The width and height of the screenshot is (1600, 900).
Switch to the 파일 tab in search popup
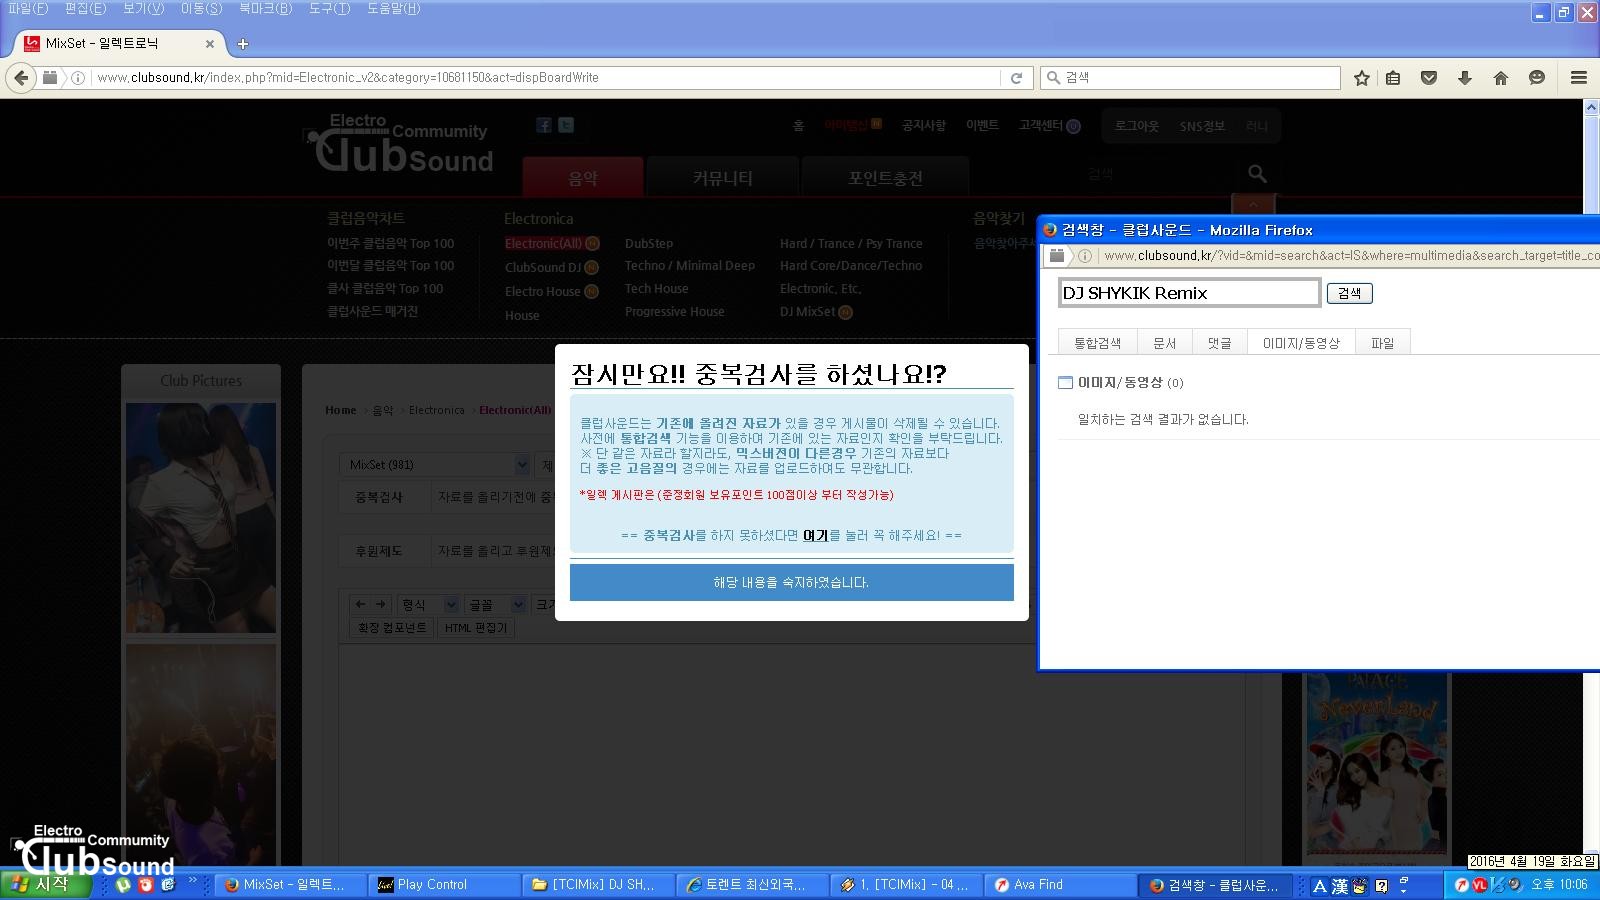coord(1382,343)
